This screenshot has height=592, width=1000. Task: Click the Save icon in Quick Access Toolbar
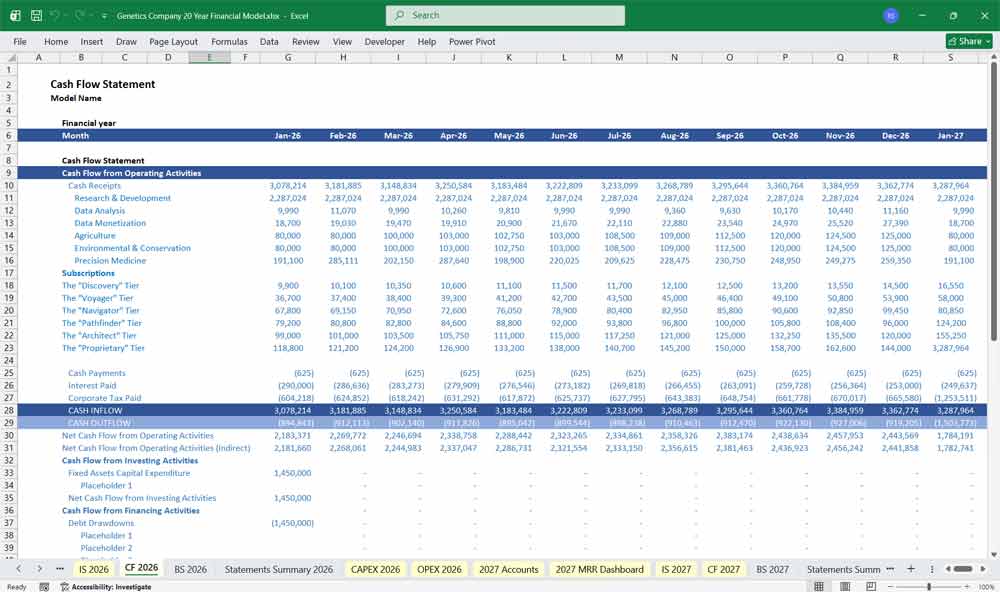(34, 15)
